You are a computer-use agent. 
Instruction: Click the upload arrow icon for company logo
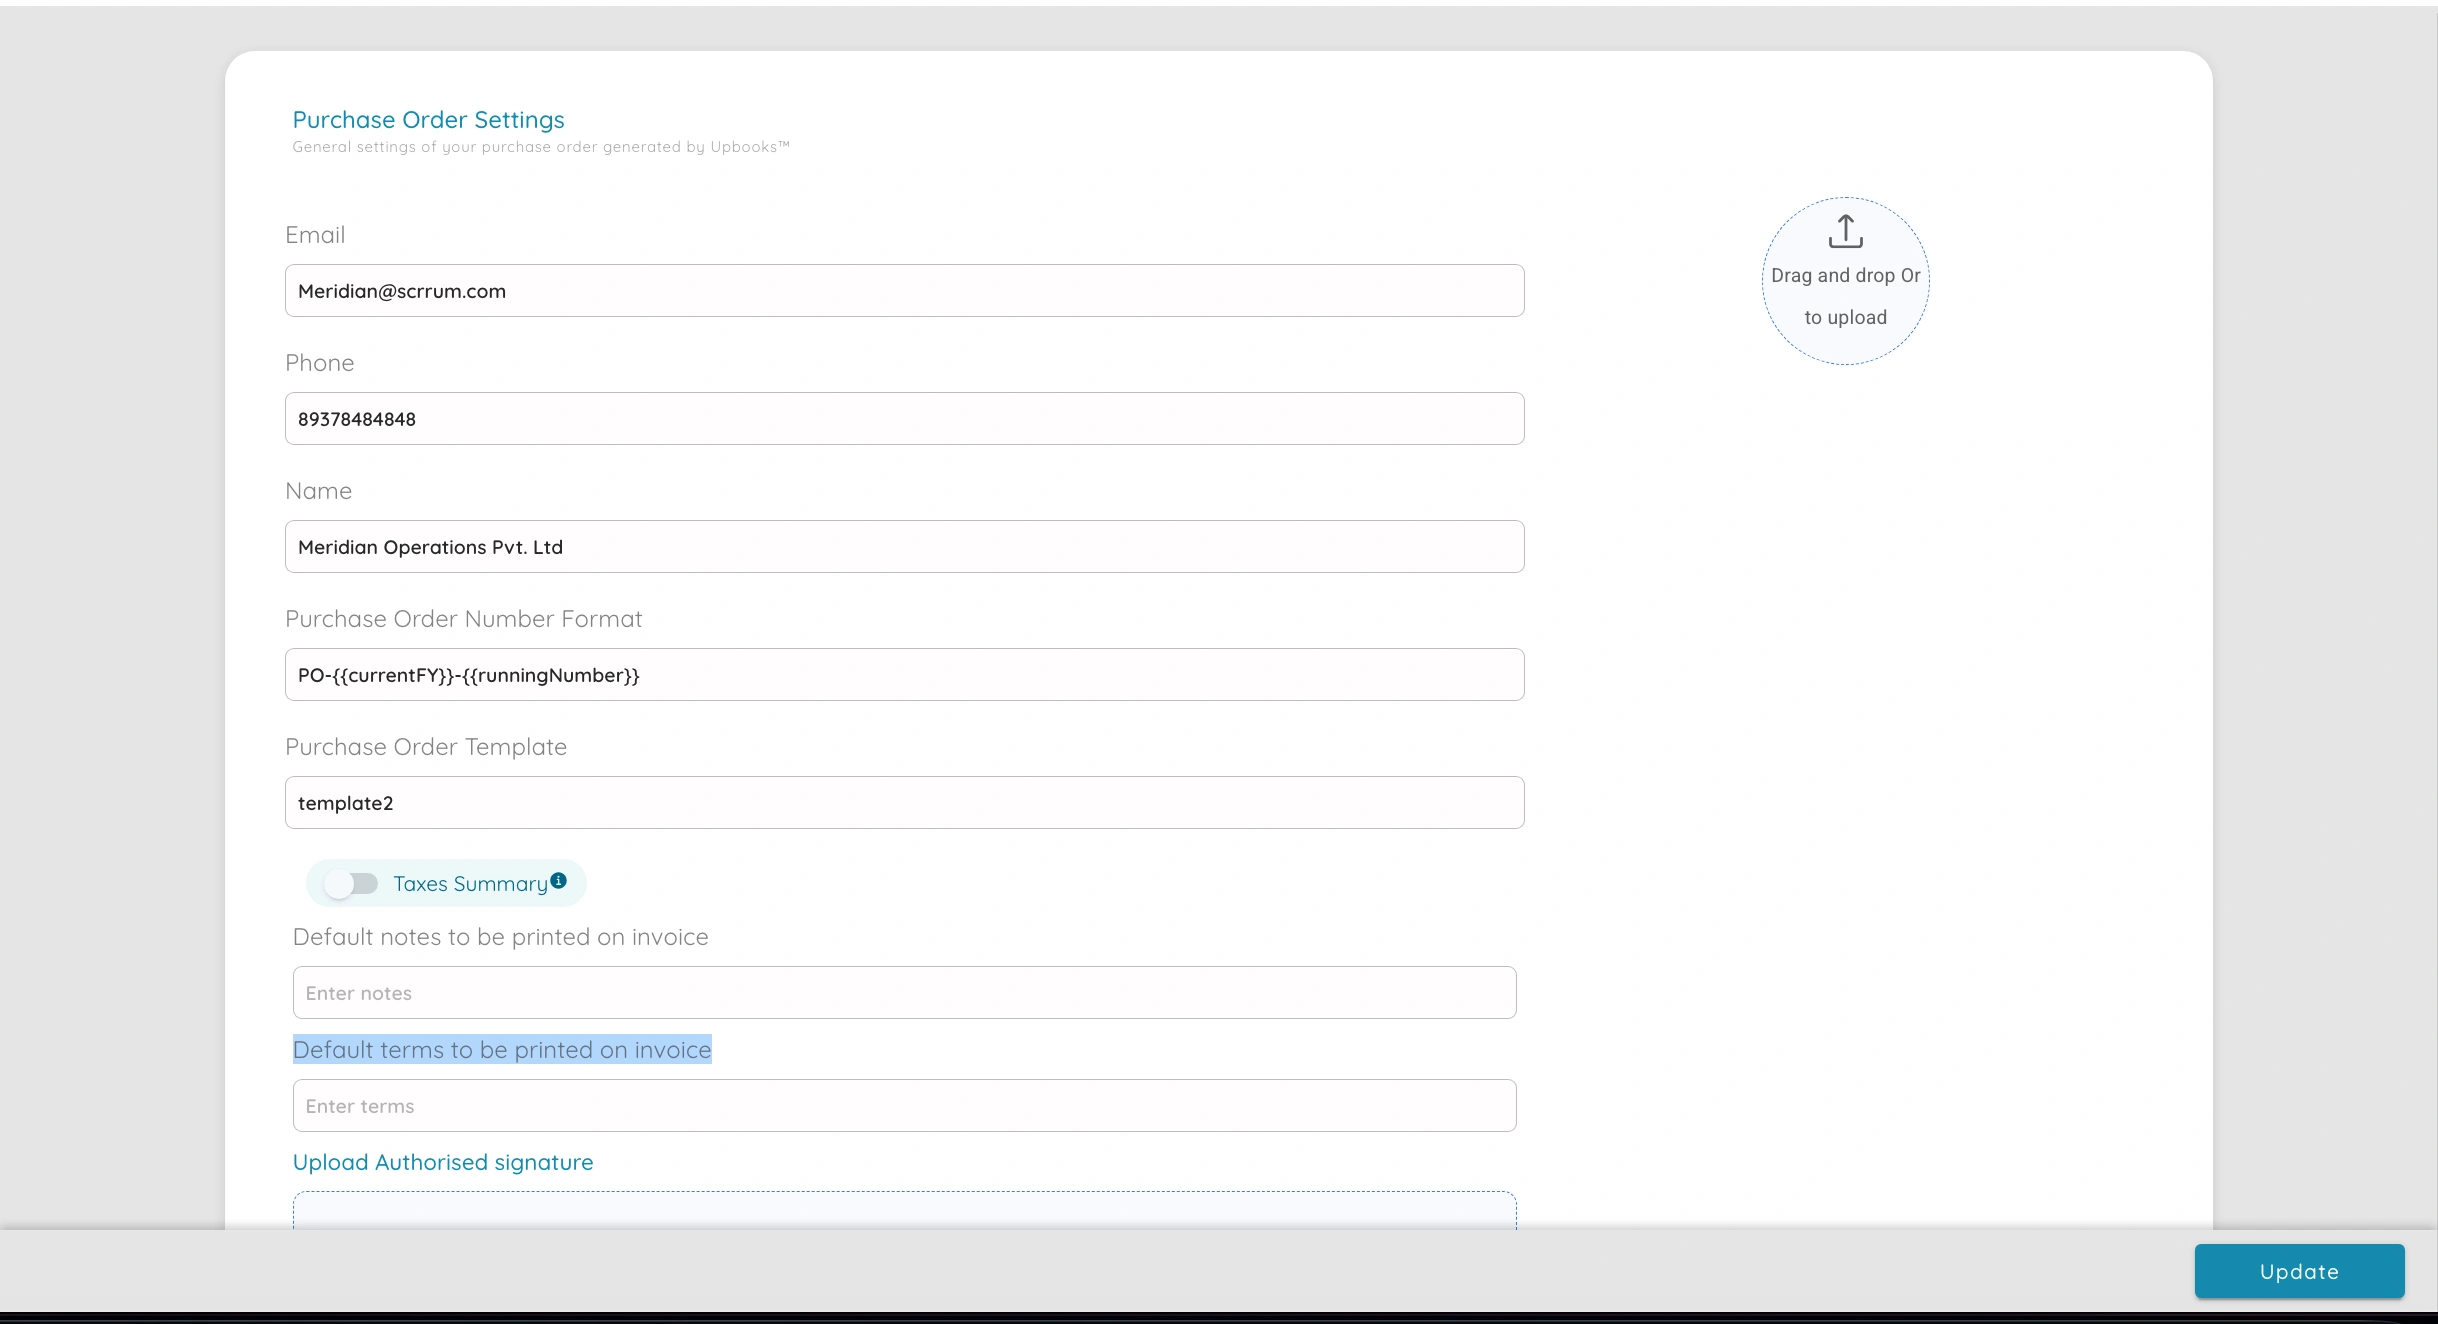[x=1845, y=231]
